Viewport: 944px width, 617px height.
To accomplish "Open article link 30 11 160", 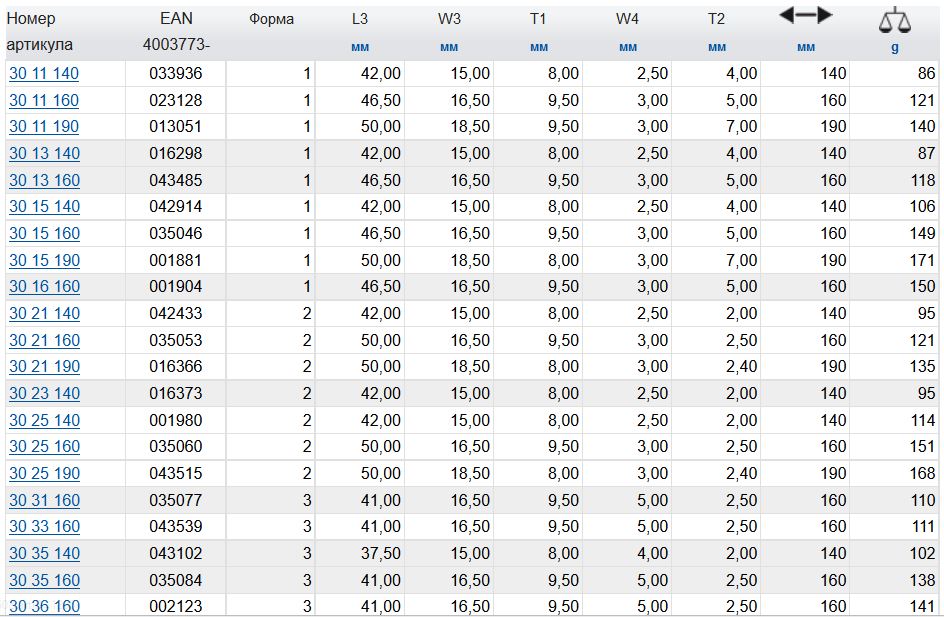I will point(44,101).
